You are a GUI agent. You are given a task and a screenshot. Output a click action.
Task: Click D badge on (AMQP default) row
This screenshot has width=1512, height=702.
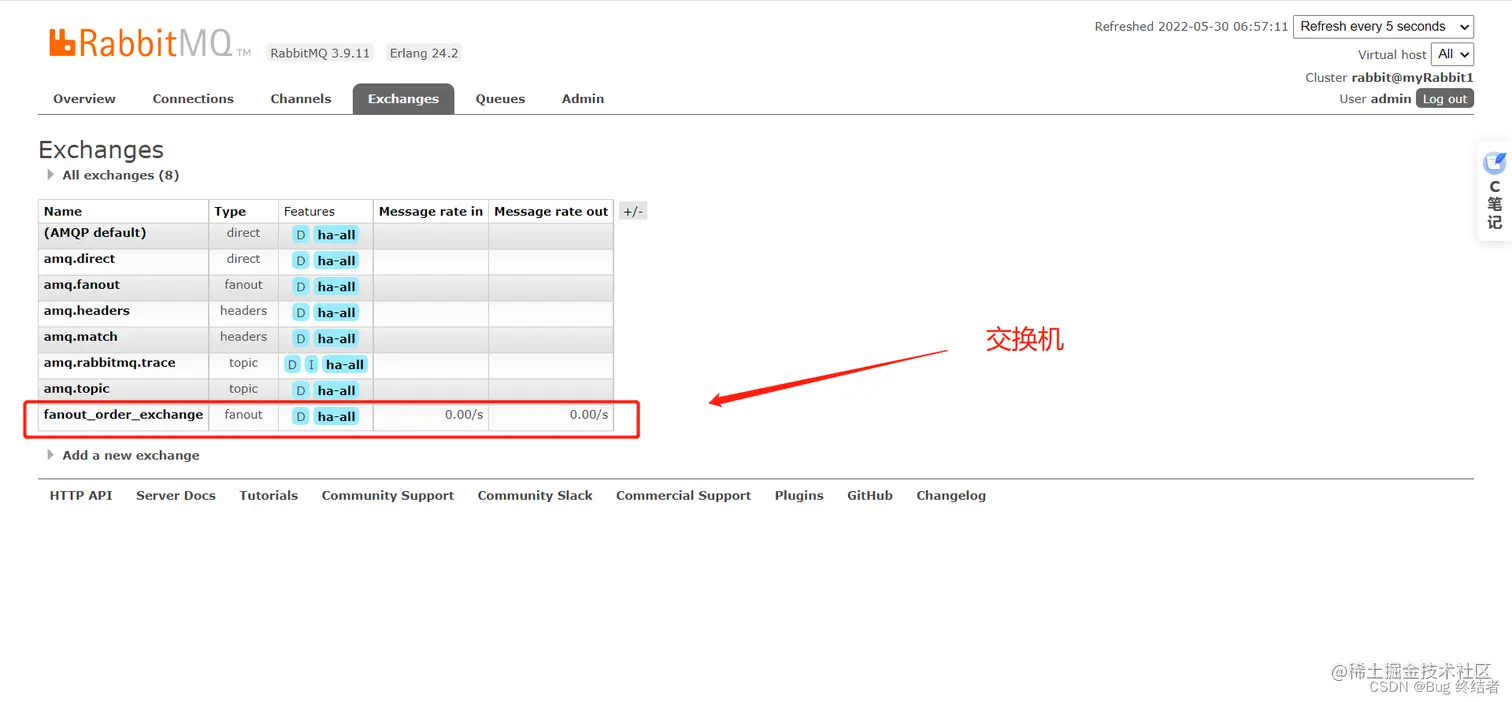point(301,235)
